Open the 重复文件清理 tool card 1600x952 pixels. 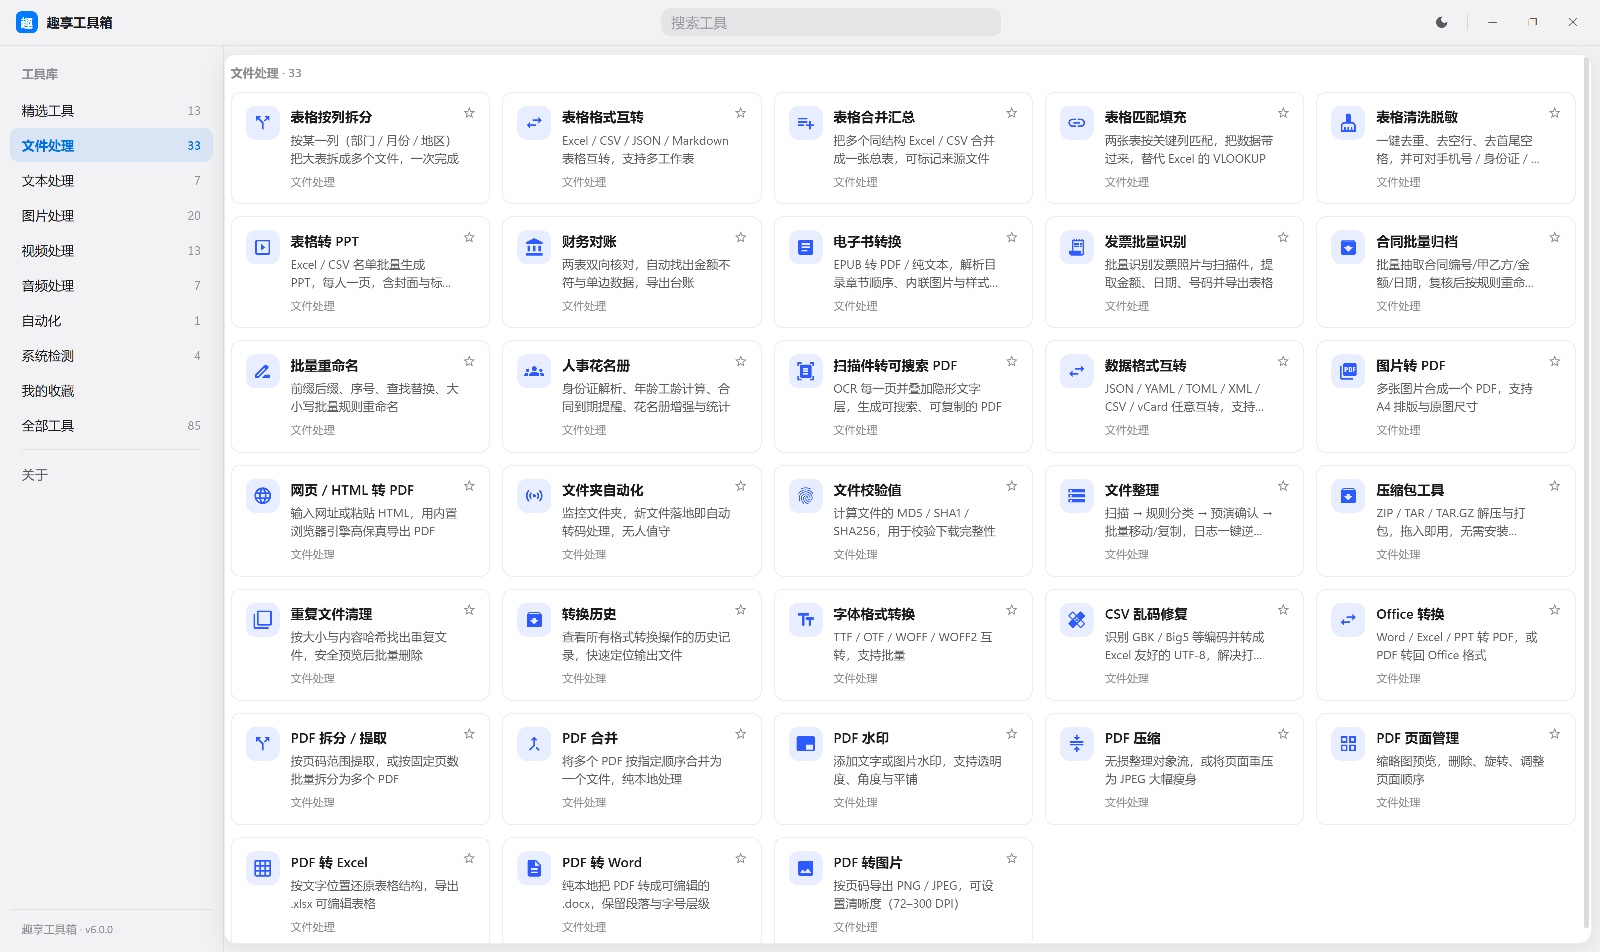tap(360, 644)
